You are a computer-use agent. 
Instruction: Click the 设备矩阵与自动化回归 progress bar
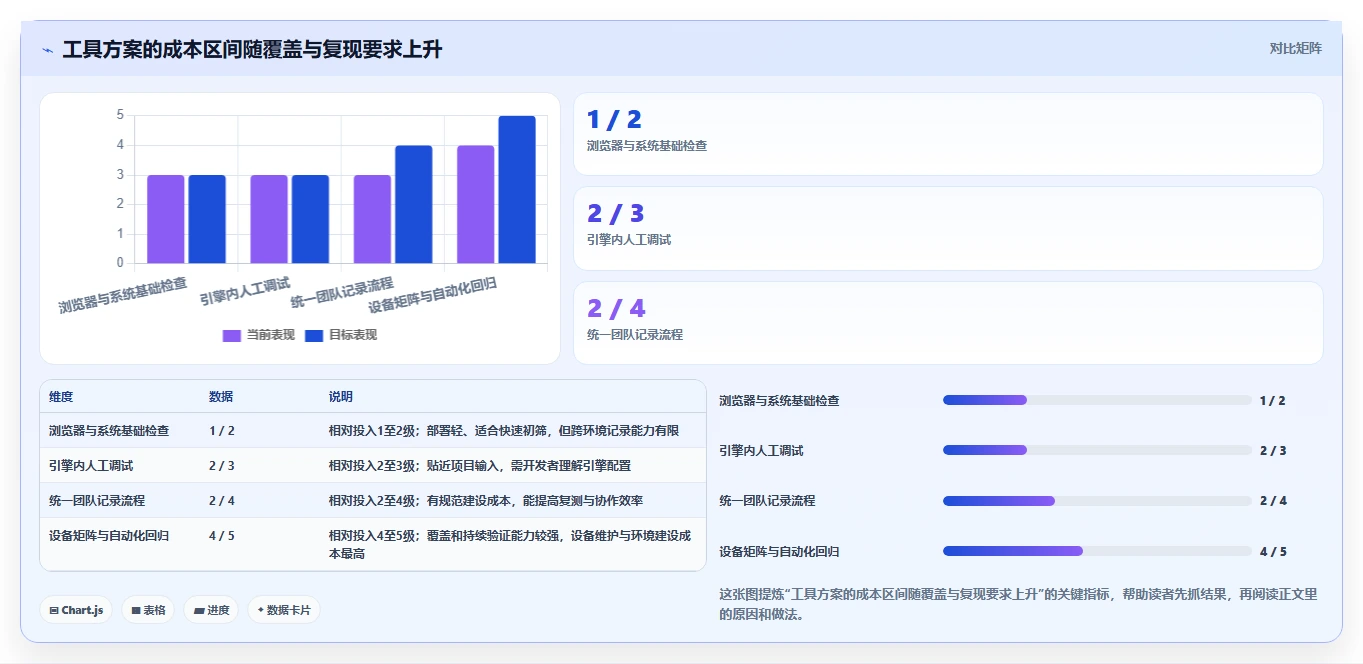pos(1097,551)
